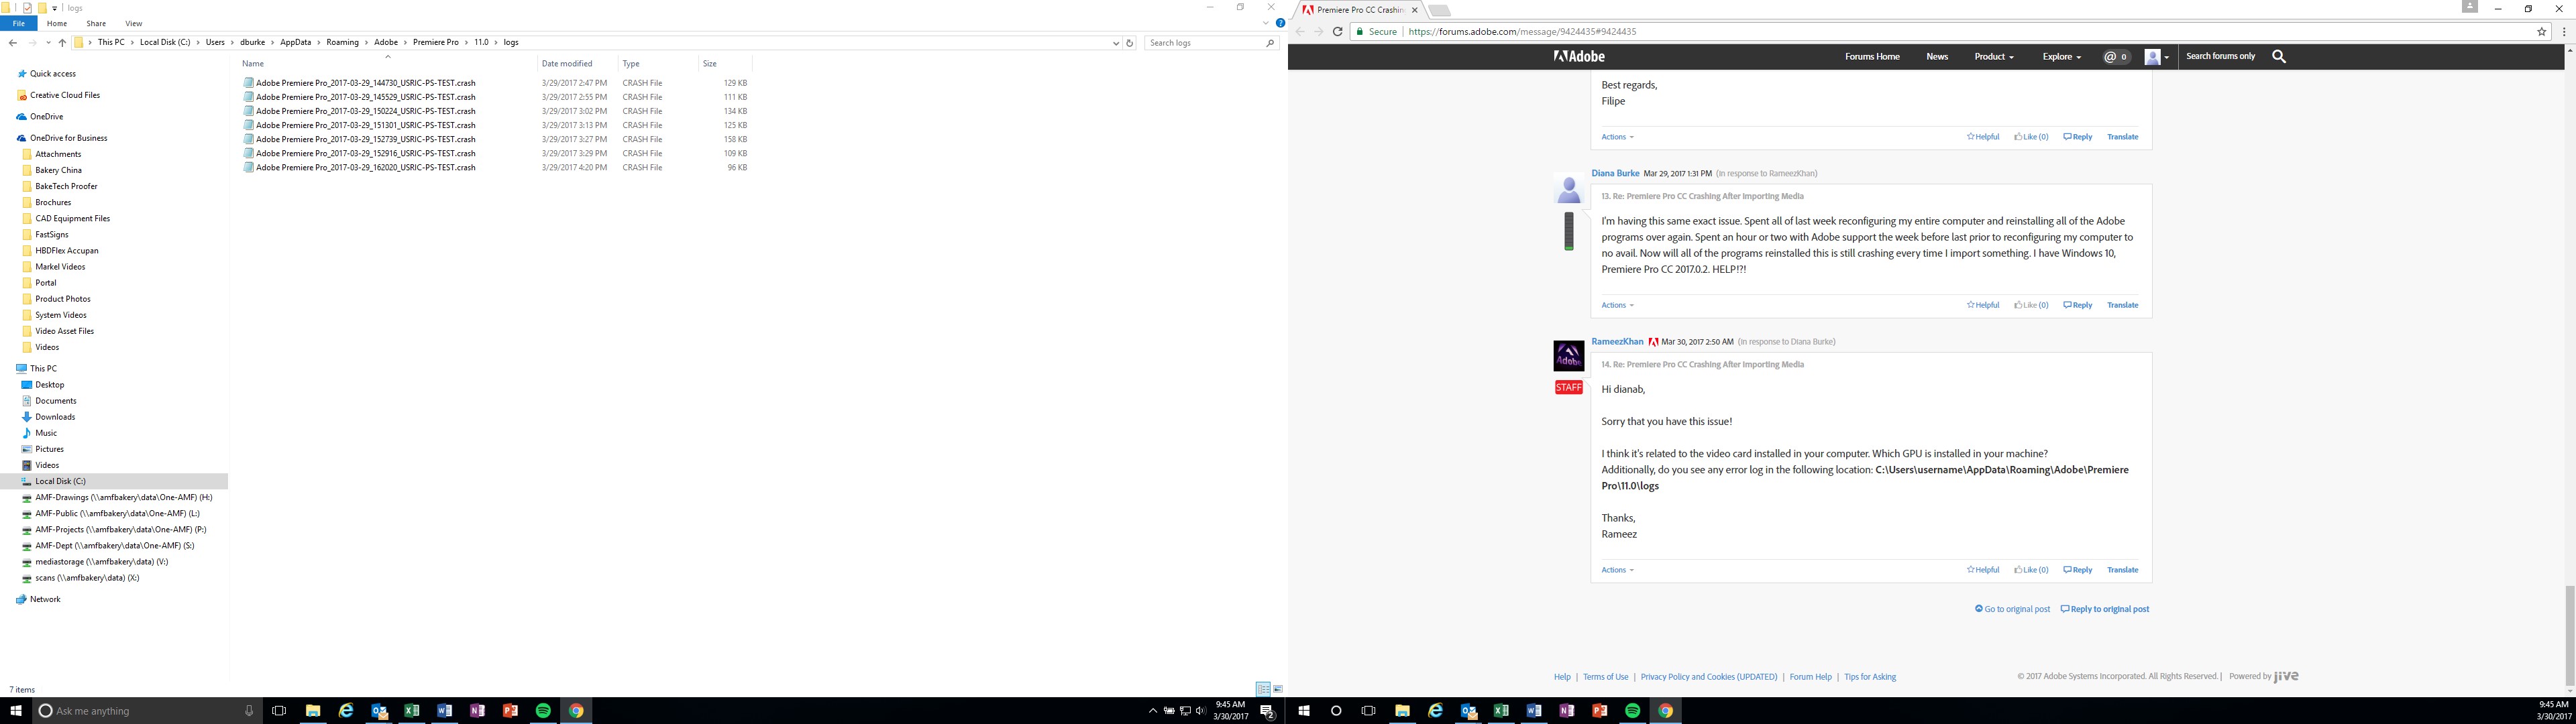Mark Diana Burke's post as Helpful
Screen dimensions: 2576x724
pos(1982,305)
